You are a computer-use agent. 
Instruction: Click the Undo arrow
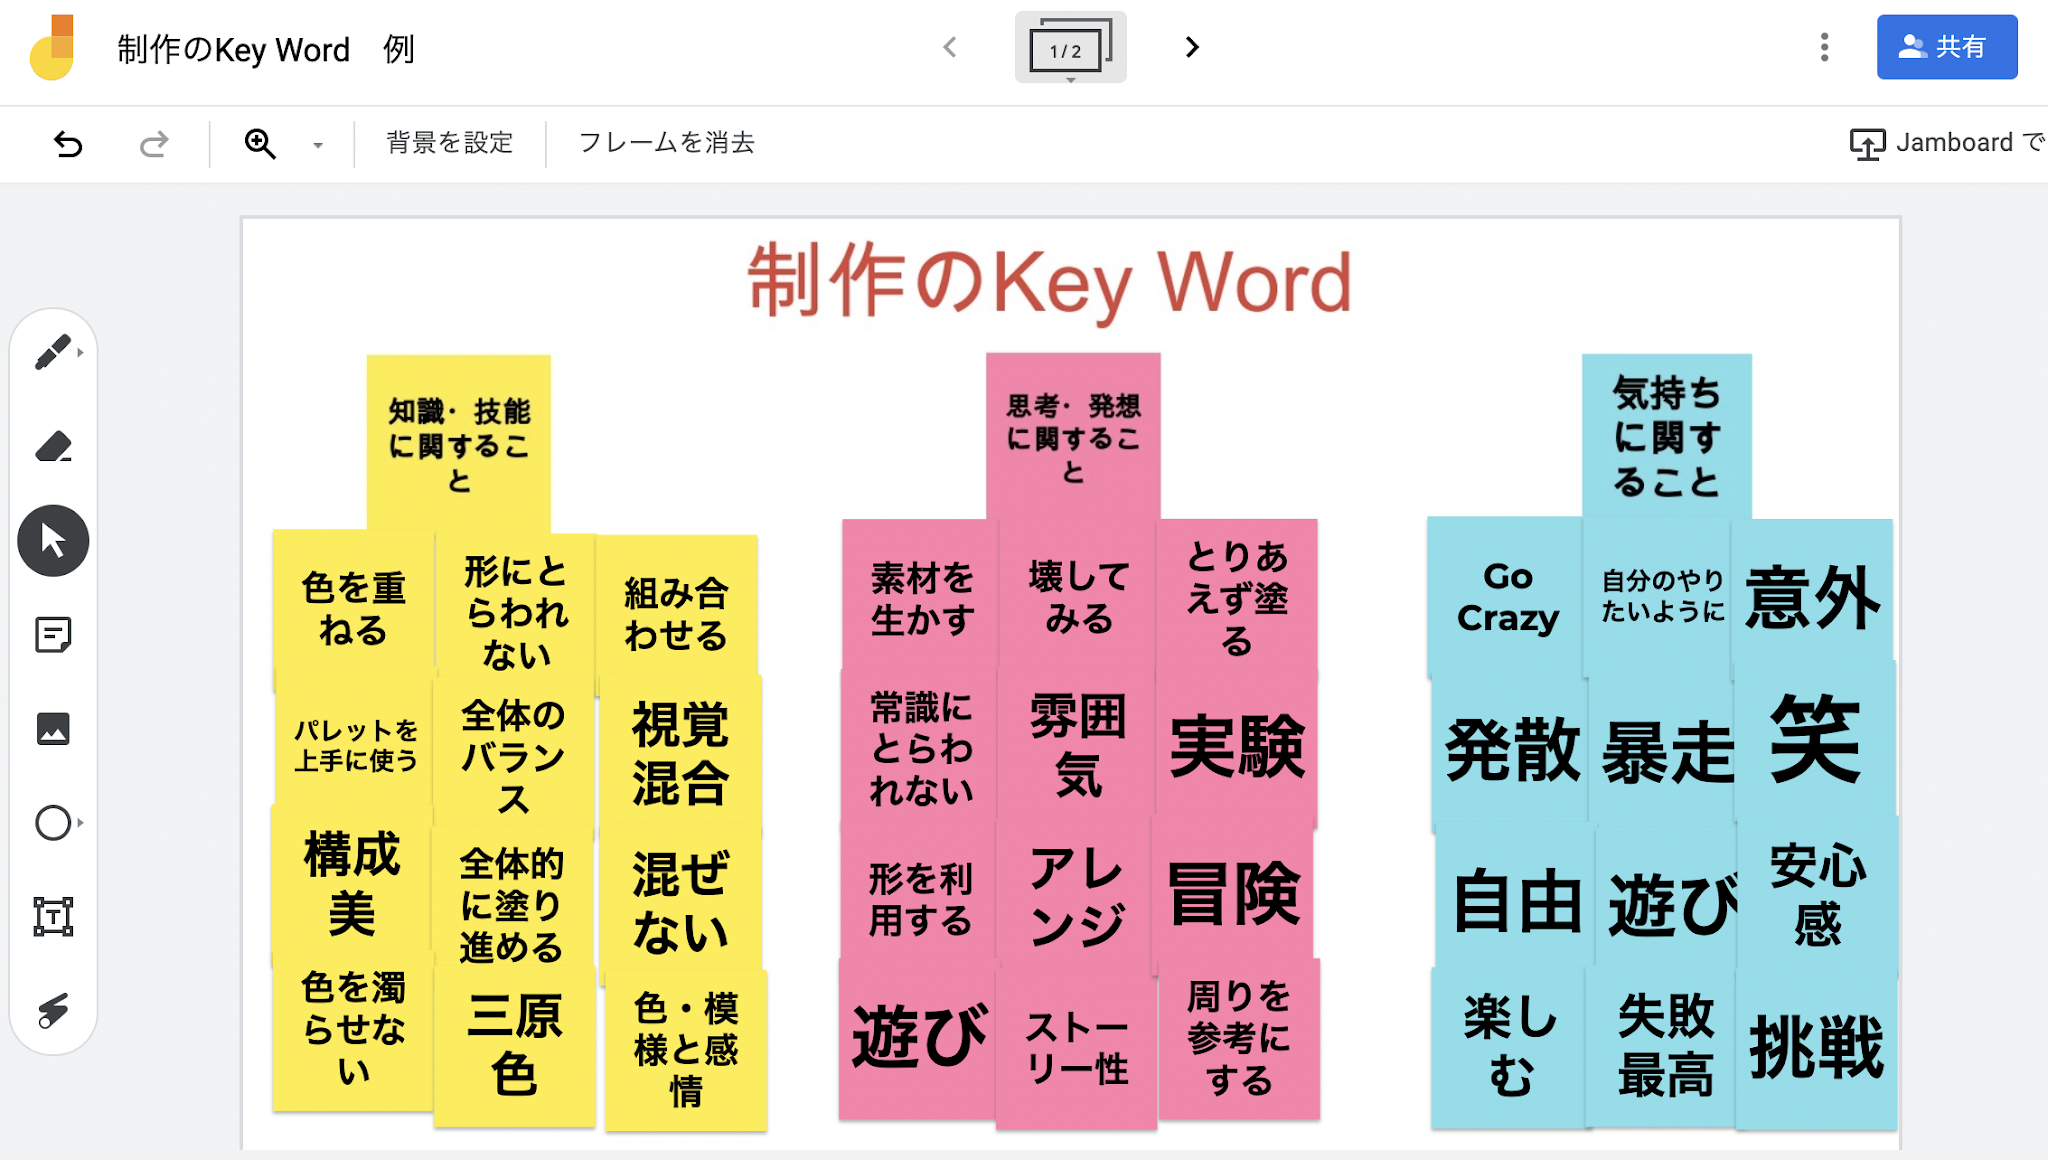(x=68, y=144)
